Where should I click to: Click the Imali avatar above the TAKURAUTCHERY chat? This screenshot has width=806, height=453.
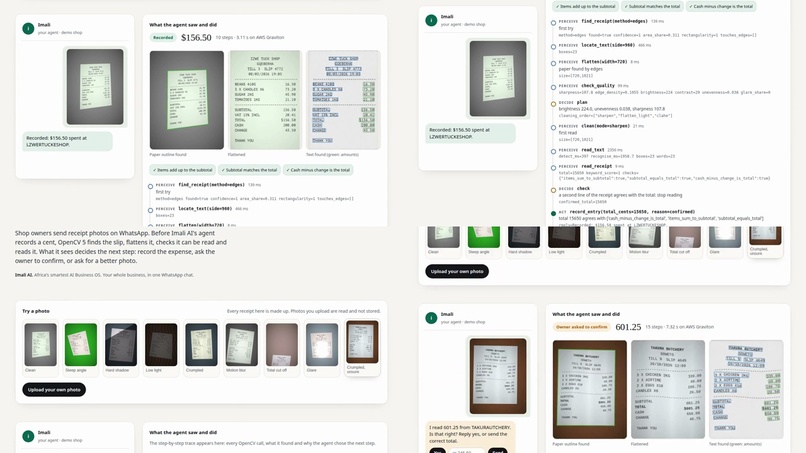click(431, 318)
